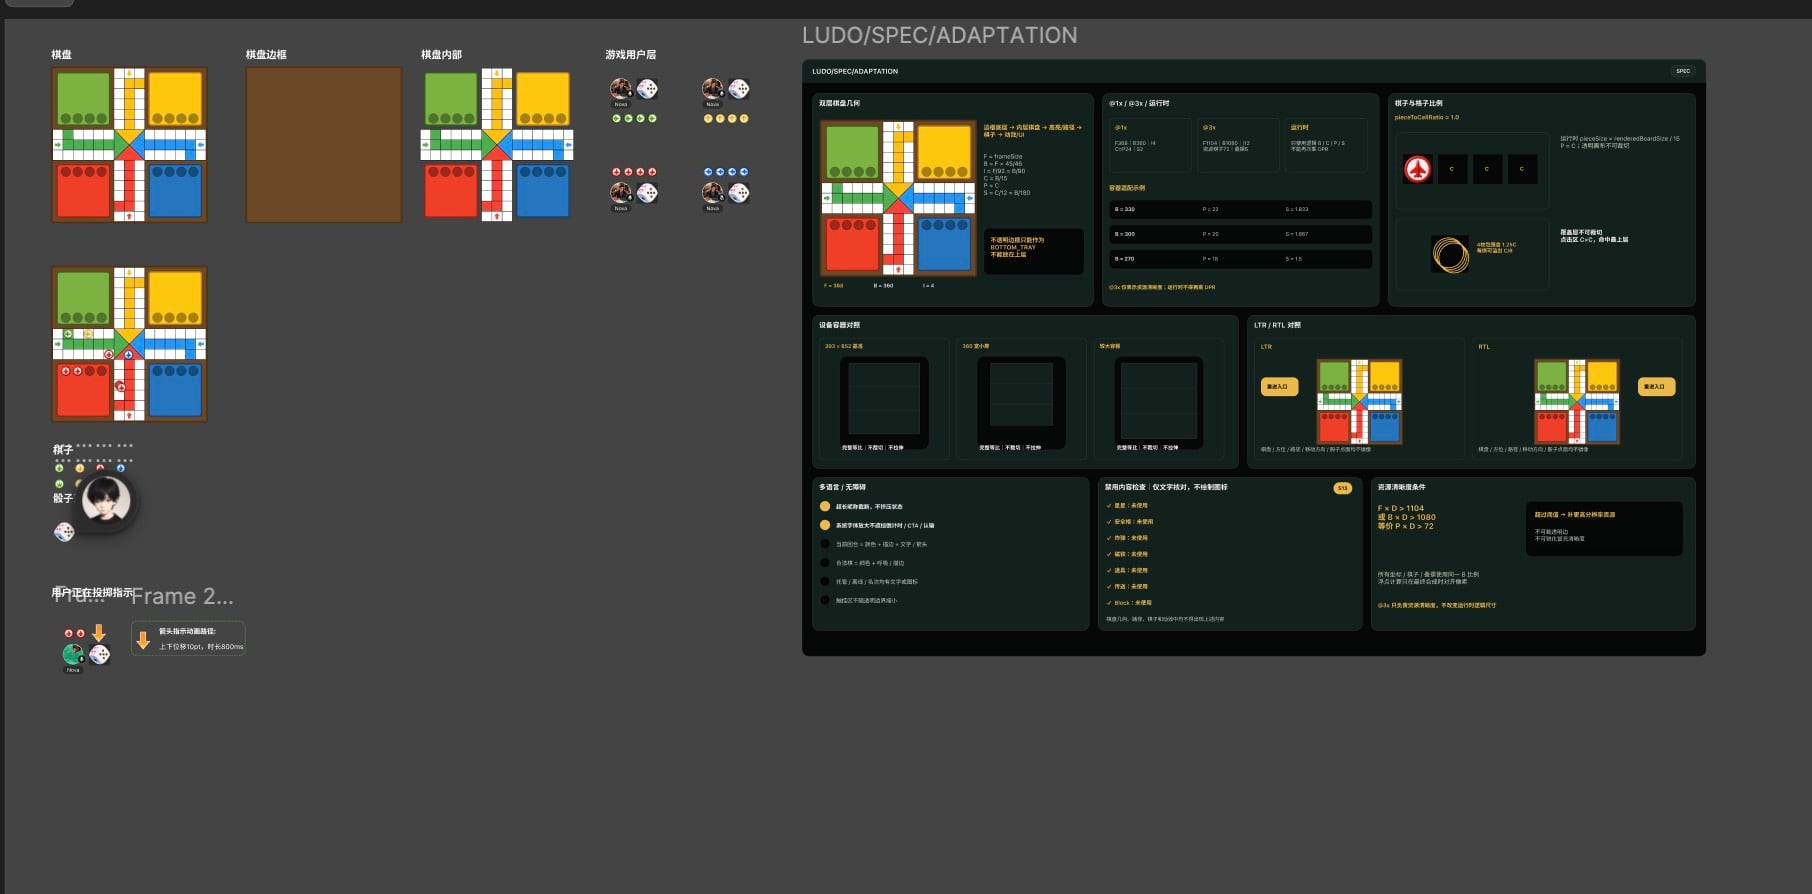Click the F × D > 1104 condition text
Image resolution: width=1812 pixels, height=894 pixels.
coord(1401,508)
